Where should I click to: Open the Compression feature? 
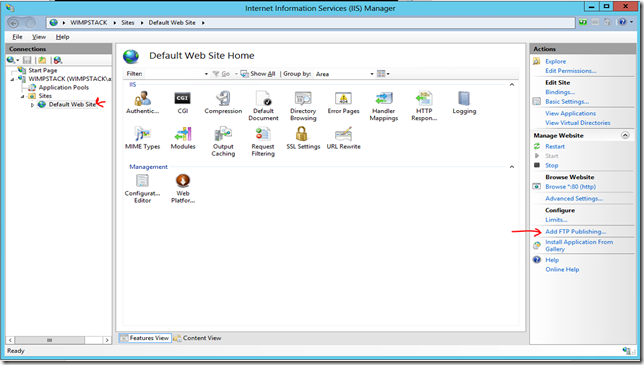[223, 103]
